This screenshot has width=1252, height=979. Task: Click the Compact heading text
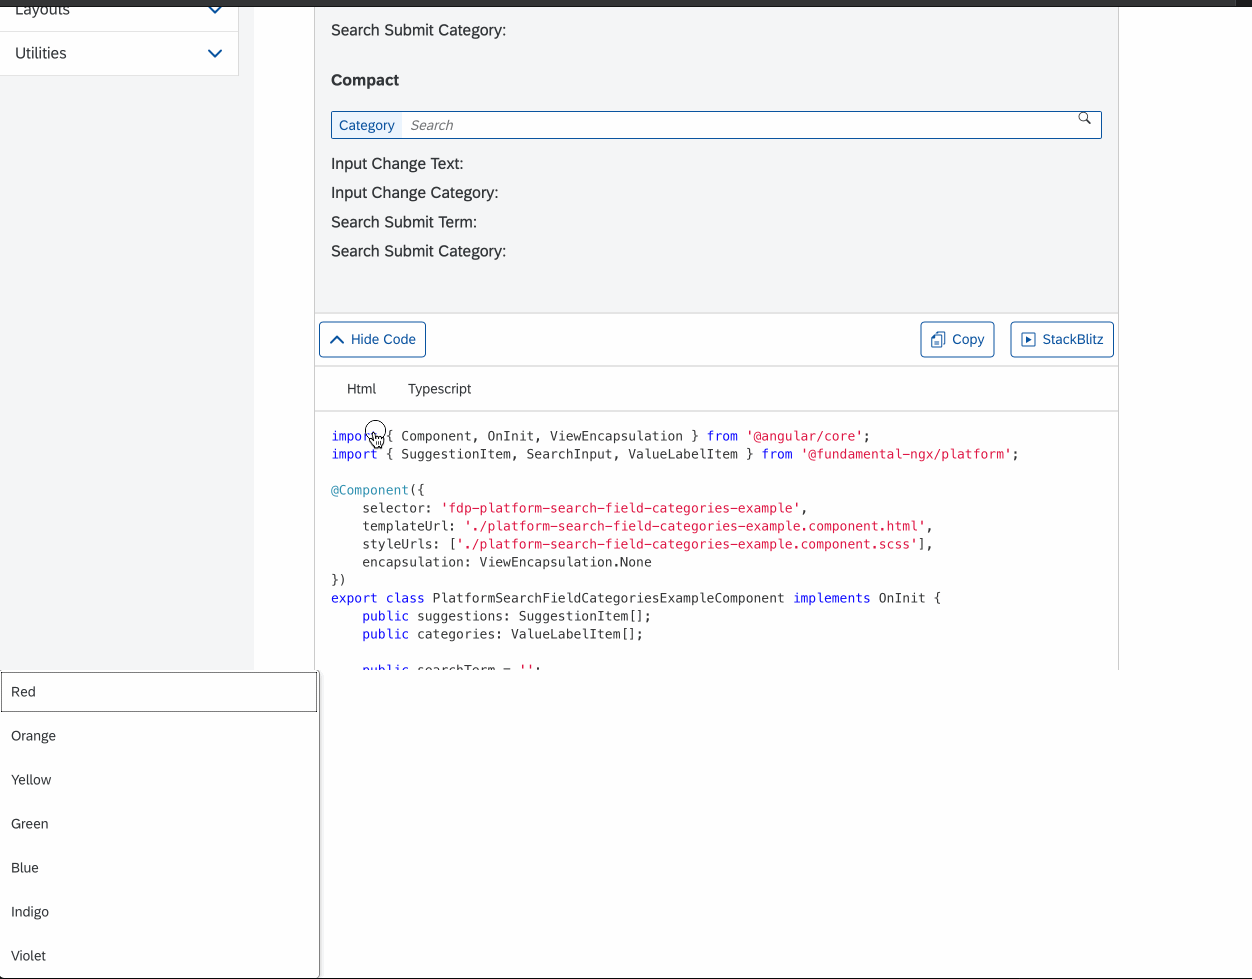coord(365,80)
